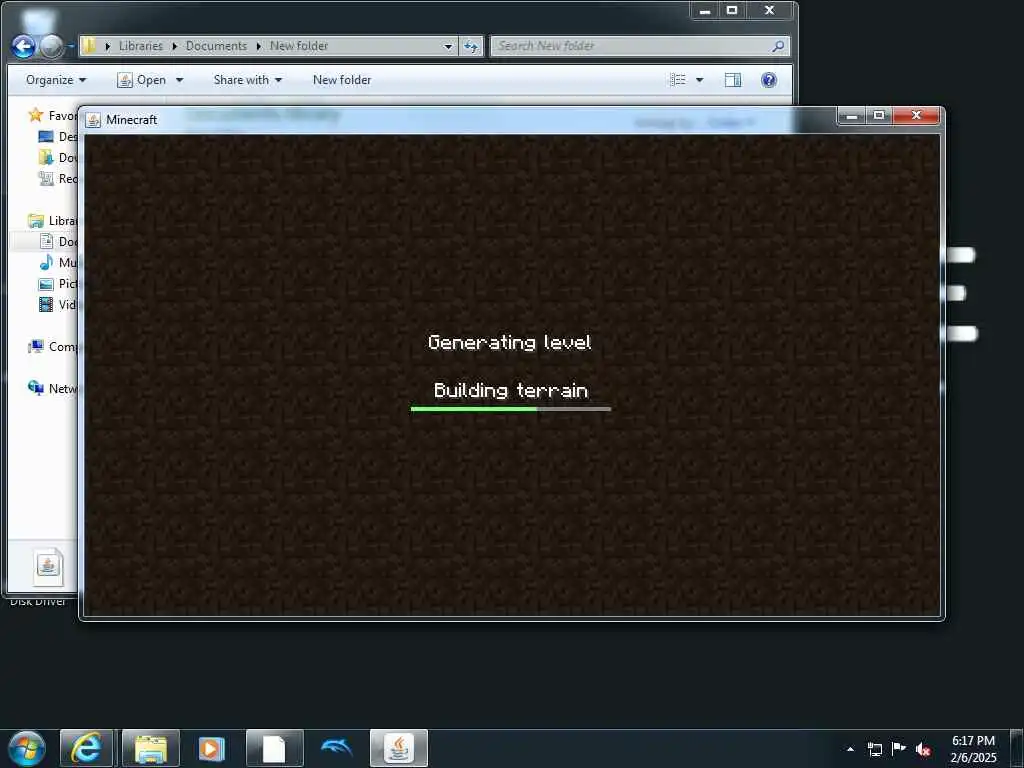
Task: Open the blank document taskbar icon
Action: click(x=274, y=748)
